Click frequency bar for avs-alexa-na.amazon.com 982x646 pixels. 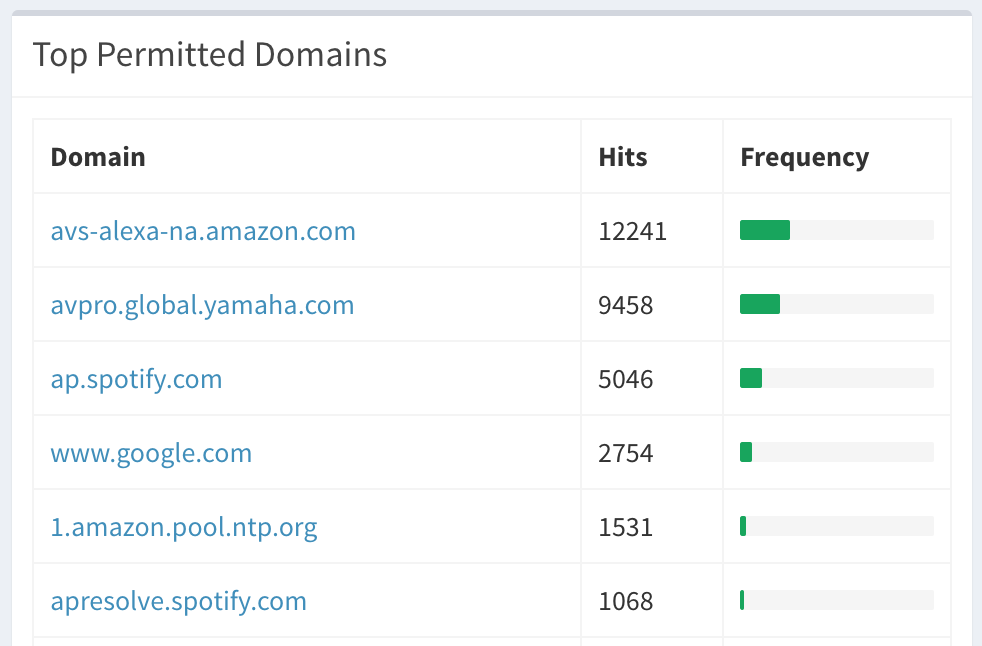pos(837,230)
